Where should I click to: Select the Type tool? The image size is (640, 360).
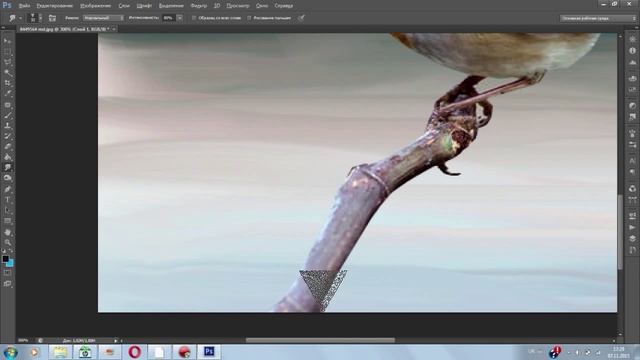click(x=7, y=200)
